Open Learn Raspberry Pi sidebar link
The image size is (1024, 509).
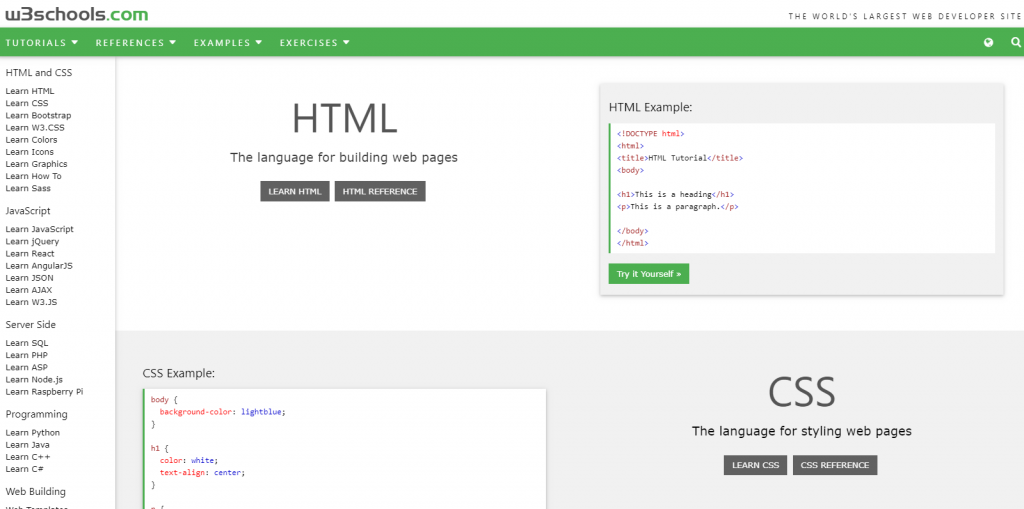44,391
